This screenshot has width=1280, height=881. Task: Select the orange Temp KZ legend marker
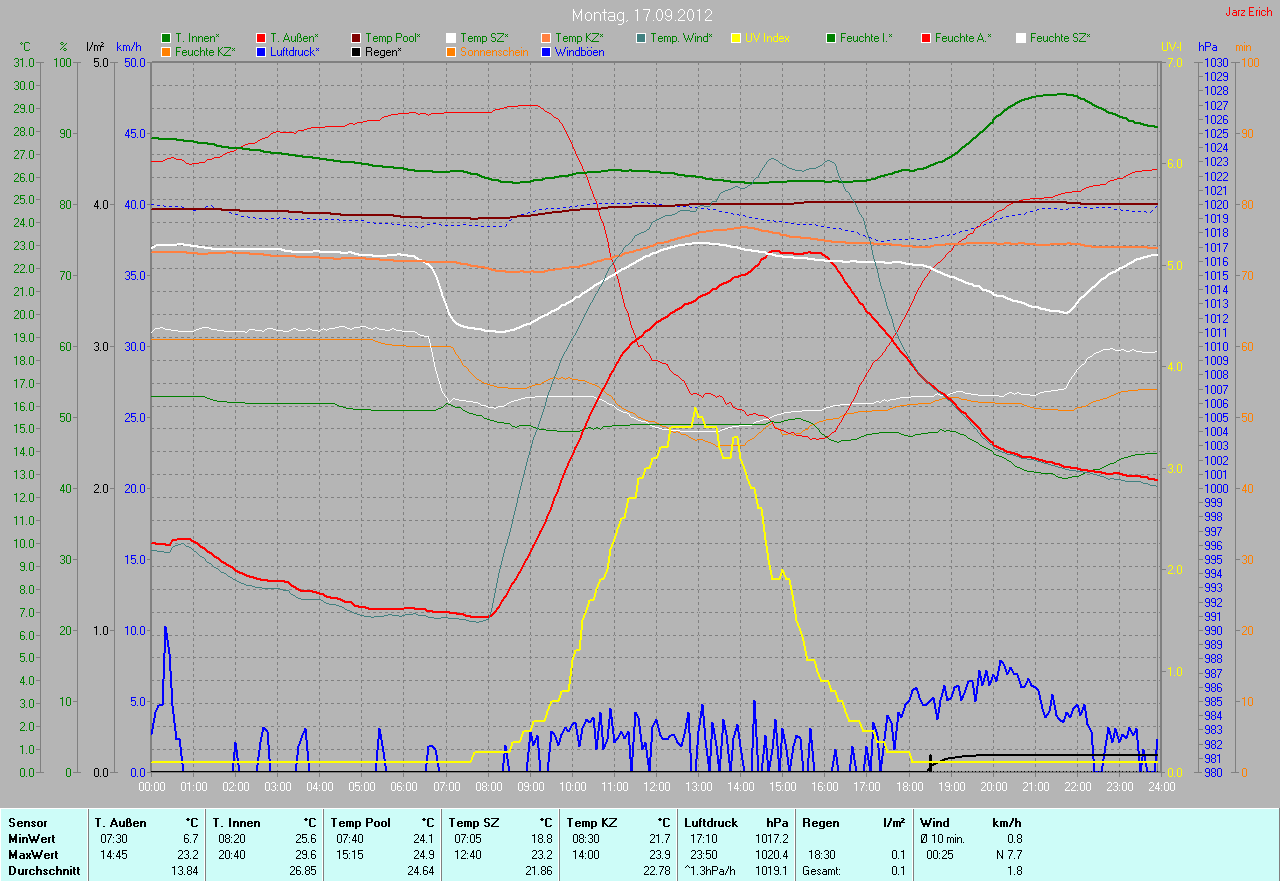546,38
